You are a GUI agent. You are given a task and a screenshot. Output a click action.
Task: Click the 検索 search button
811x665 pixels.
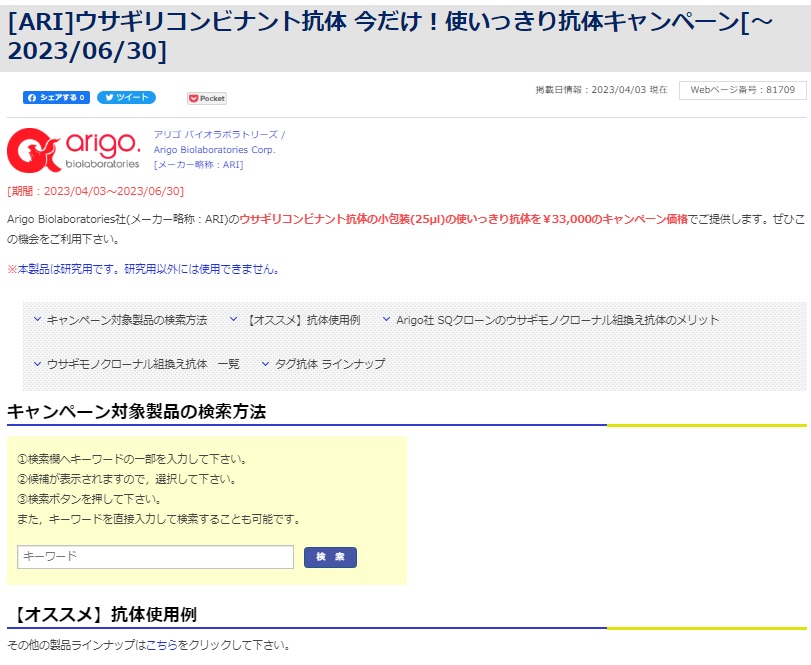pyautogui.click(x=330, y=557)
